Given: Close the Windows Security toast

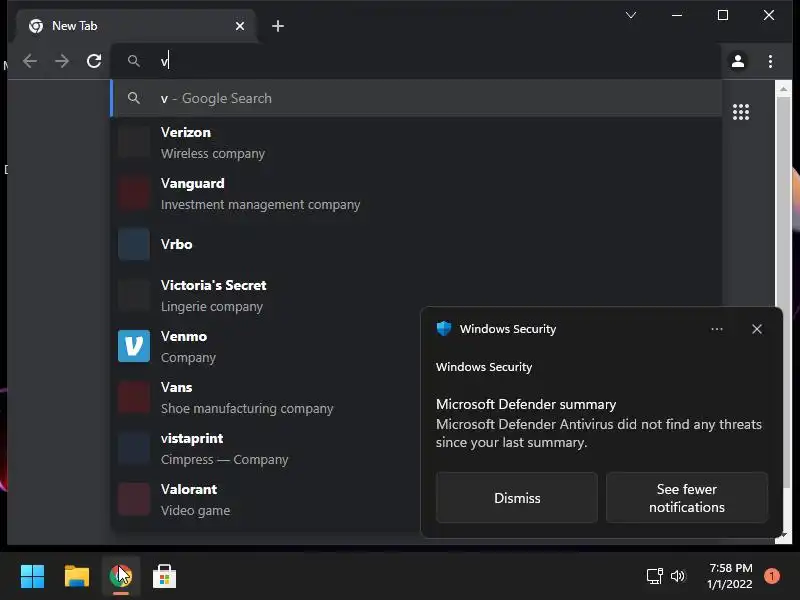Looking at the screenshot, I should pyautogui.click(x=757, y=329).
